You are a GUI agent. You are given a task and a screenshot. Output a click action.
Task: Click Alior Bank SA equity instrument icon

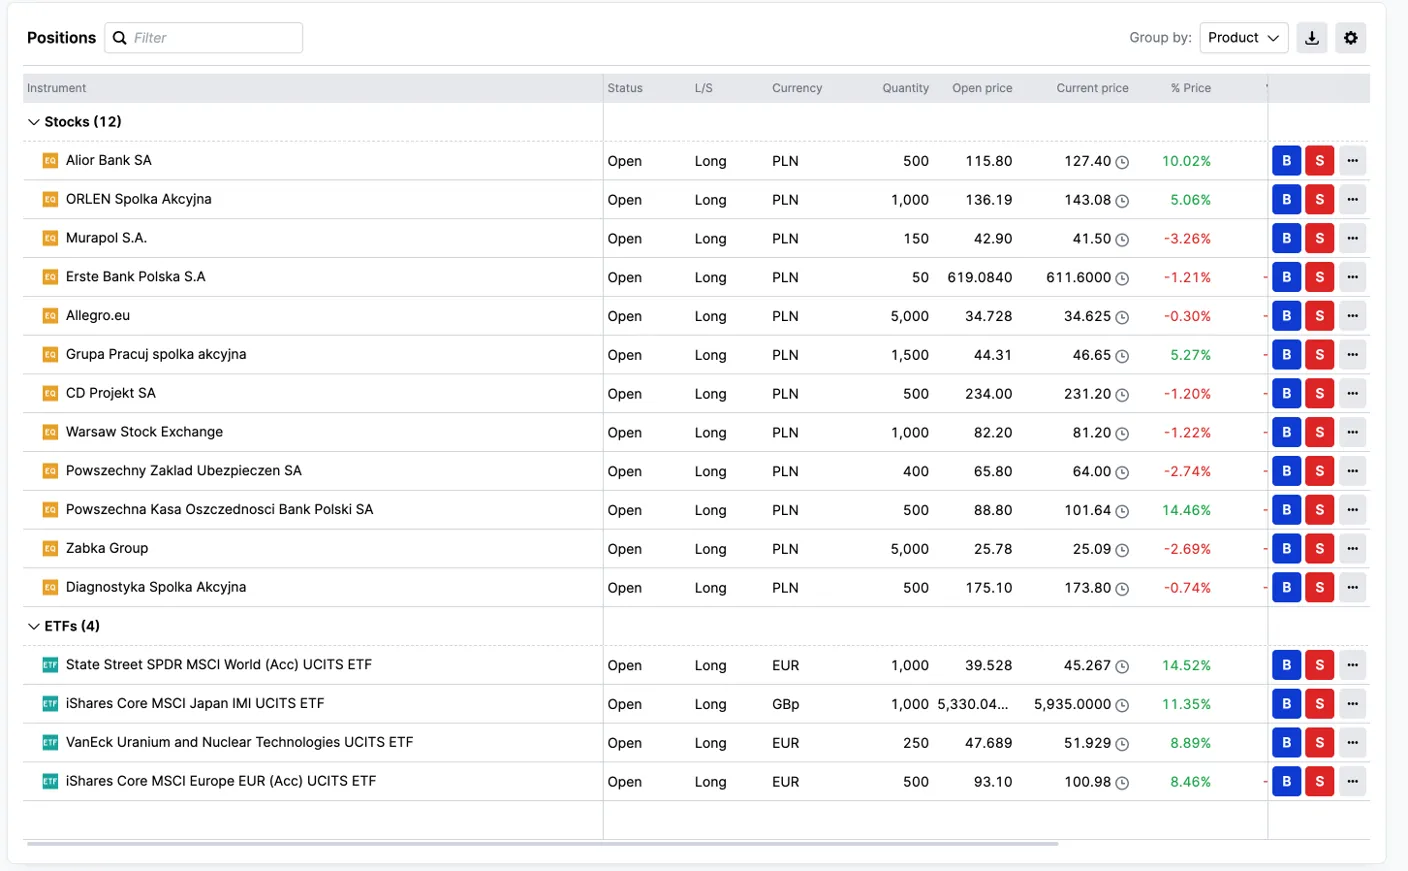50,160
